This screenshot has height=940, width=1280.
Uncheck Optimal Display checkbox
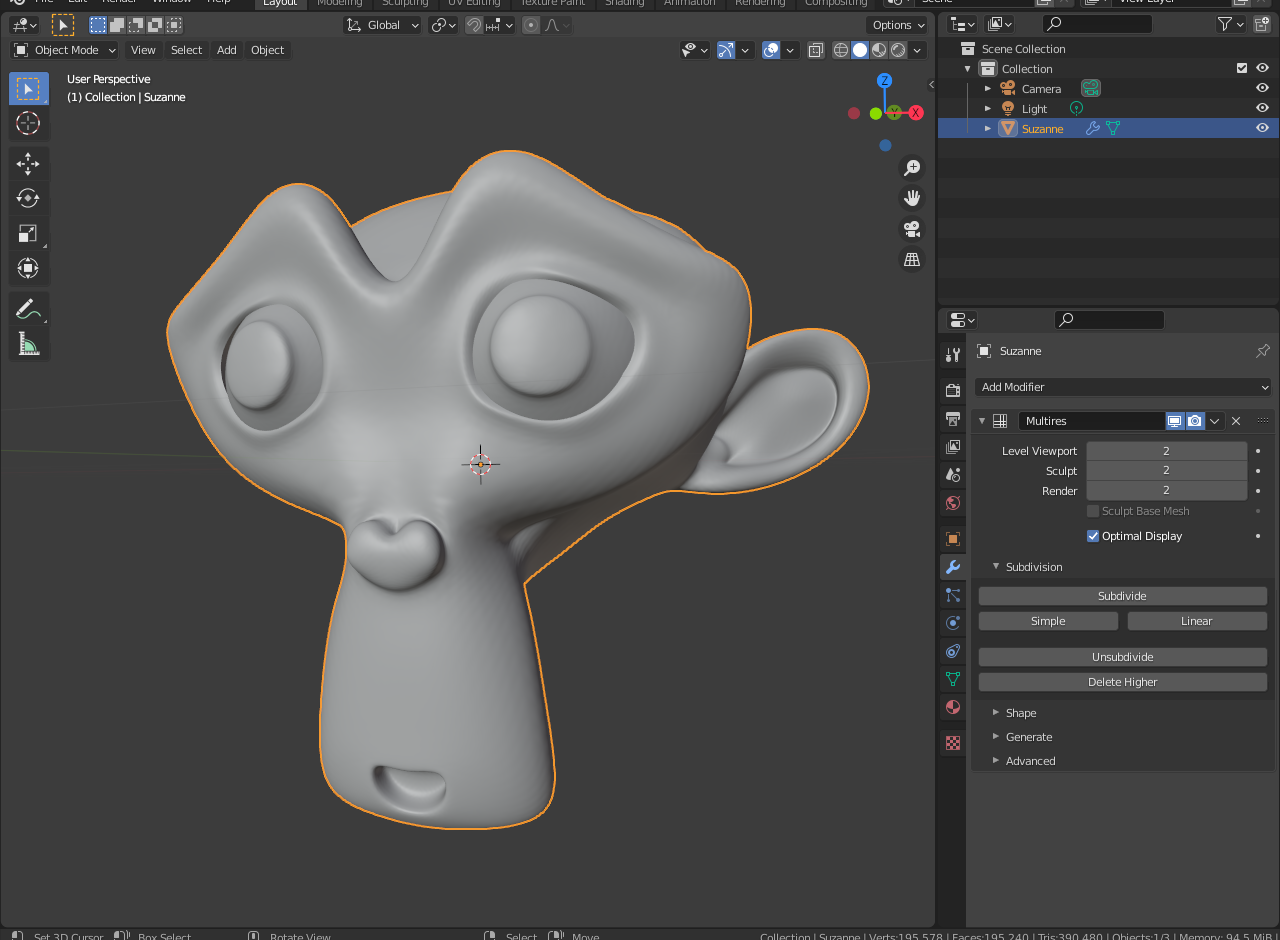1093,536
